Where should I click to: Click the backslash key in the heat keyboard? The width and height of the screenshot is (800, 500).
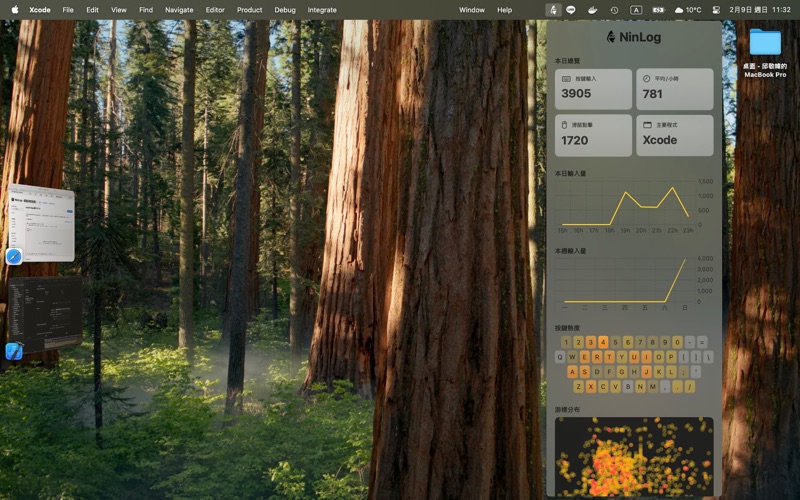pos(708,357)
